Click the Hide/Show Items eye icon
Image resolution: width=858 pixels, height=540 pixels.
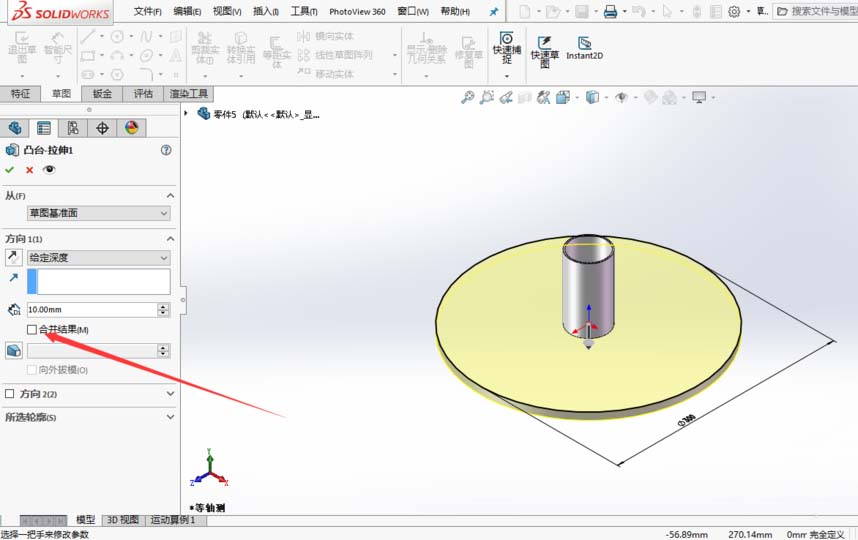click(621, 97)
